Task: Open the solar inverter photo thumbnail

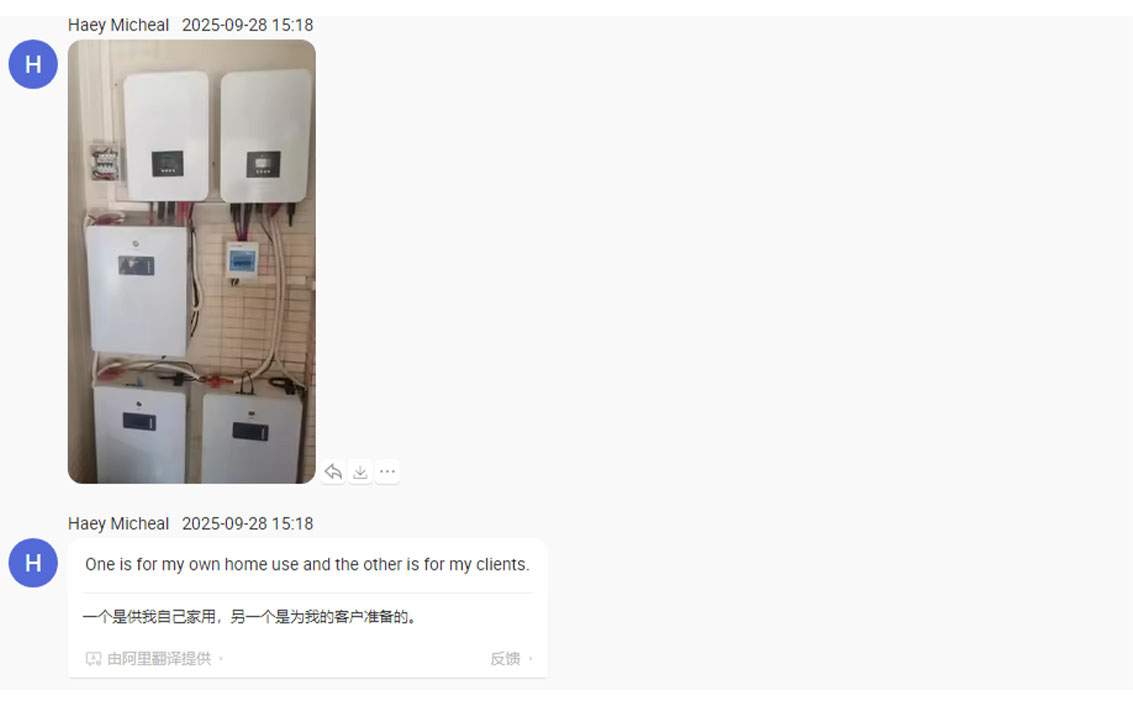Action: tap(191, 262)
